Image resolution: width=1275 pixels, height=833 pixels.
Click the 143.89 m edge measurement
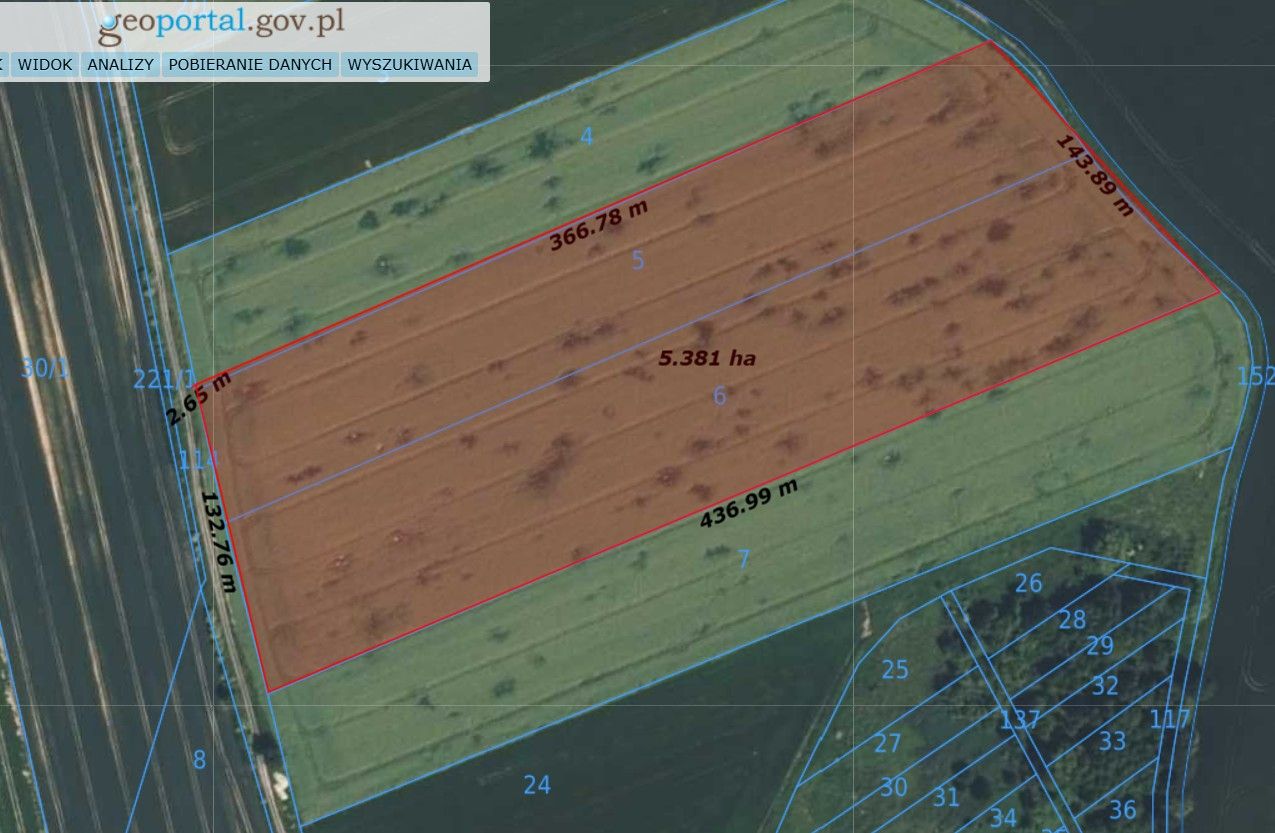click(x=1095, y=175)
